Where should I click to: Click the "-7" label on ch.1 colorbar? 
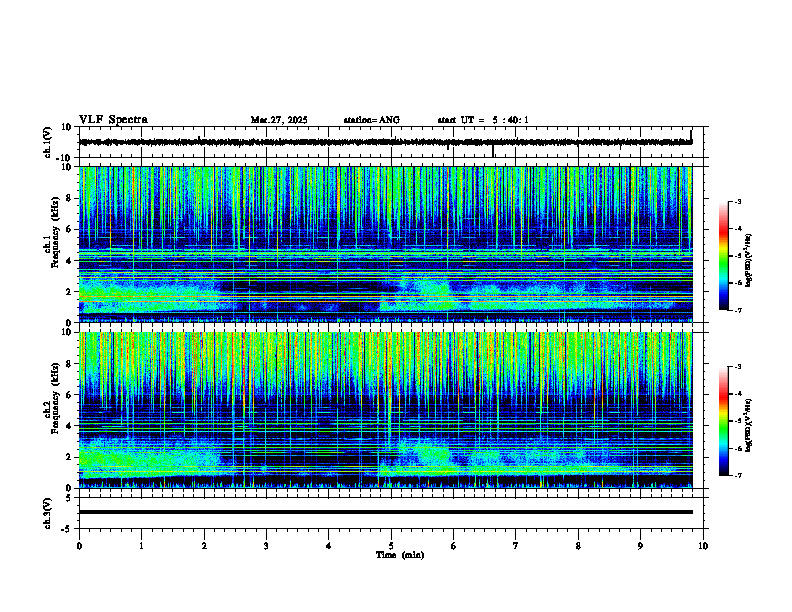pos(738,310)
